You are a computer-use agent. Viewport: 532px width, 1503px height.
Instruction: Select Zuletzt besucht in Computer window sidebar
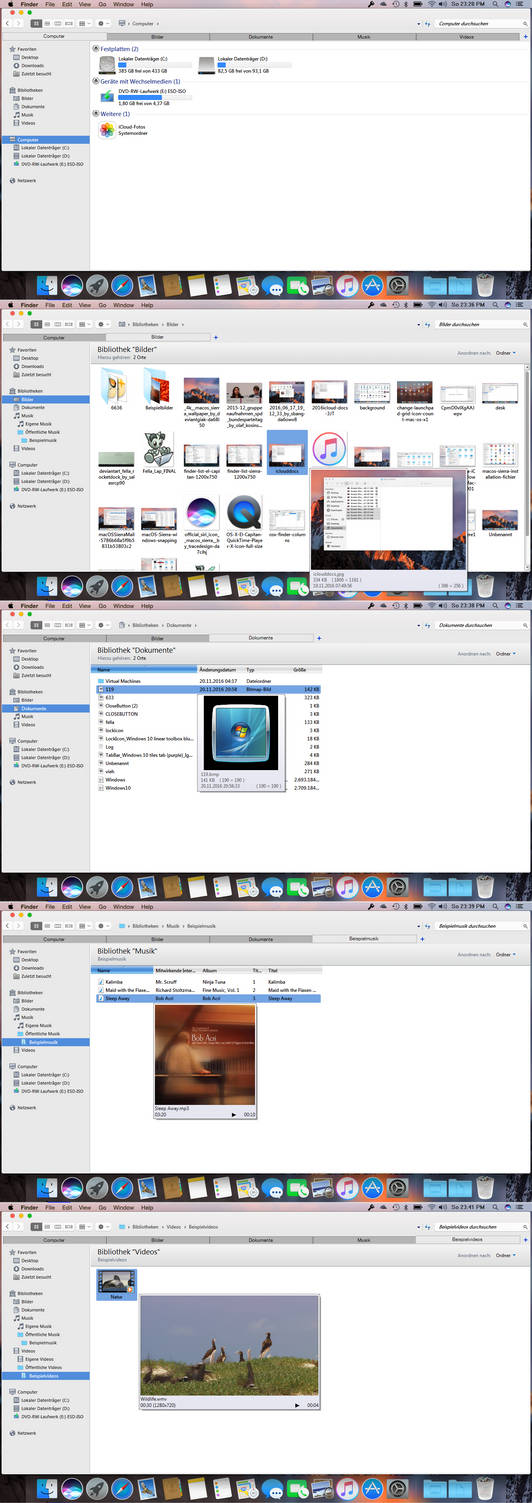(x=36, y=73)
